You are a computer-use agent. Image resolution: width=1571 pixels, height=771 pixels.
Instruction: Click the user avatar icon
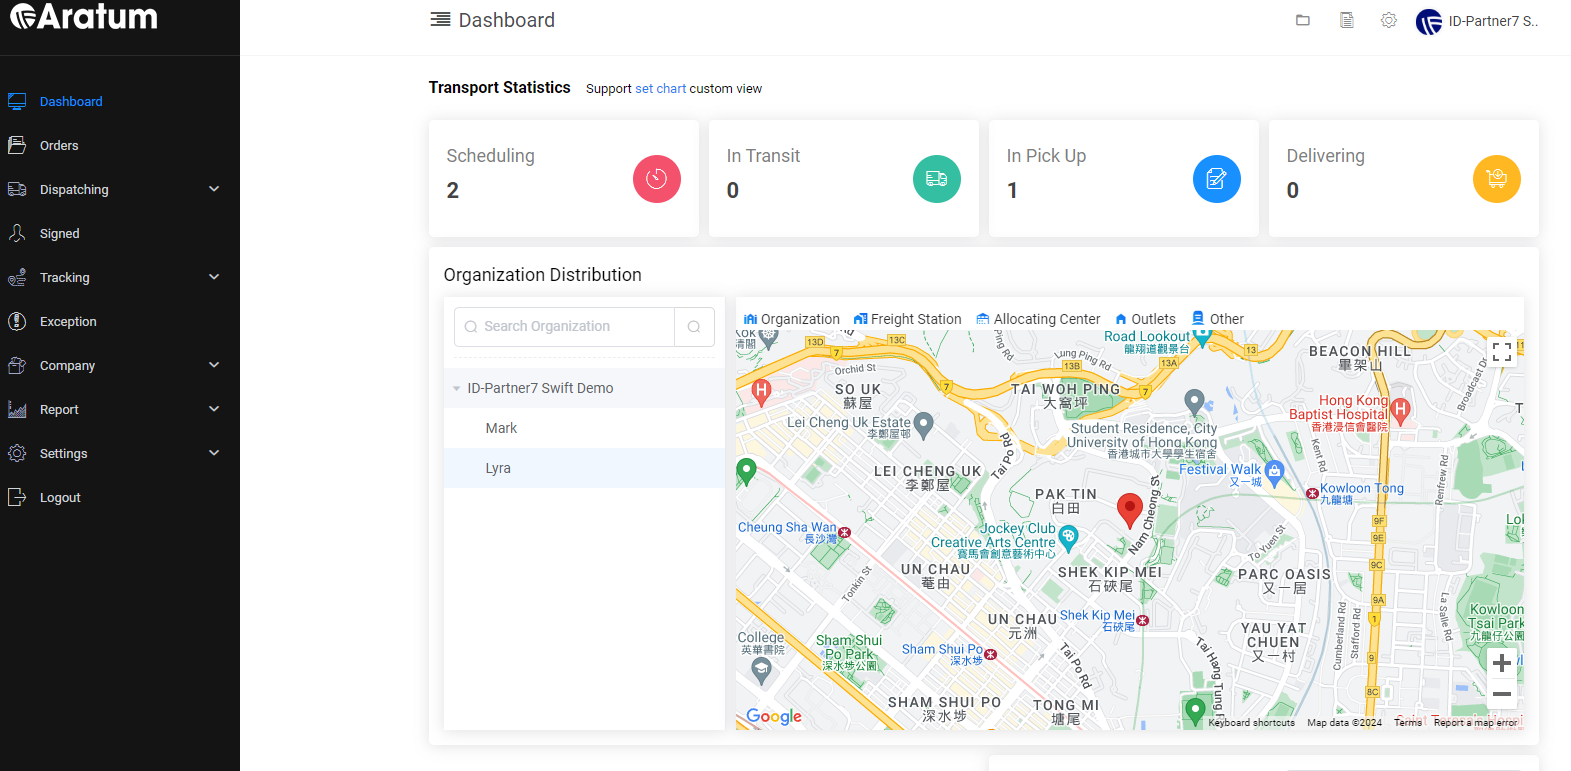1429,21
